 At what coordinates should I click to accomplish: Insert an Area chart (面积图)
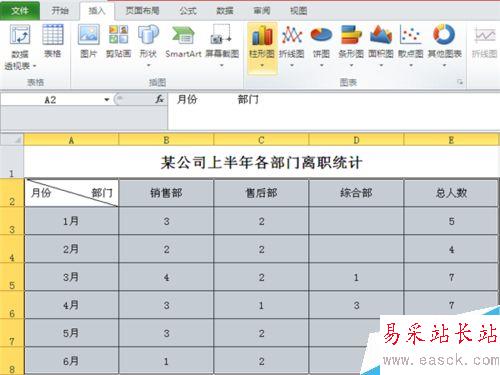[x=381, y=45]
